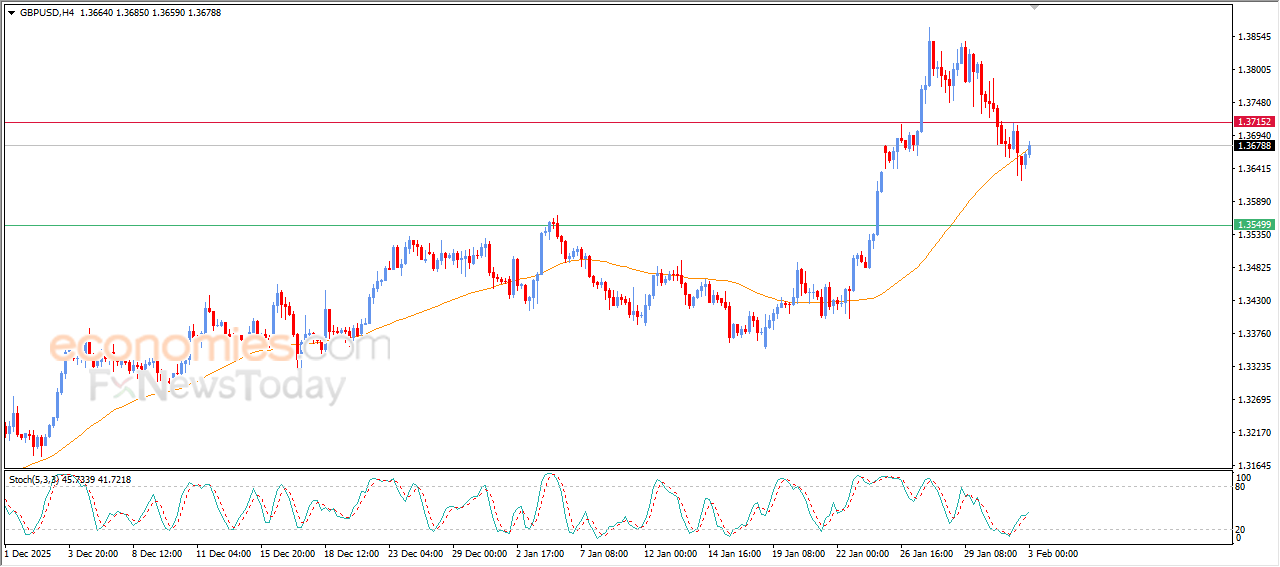Click the 1.31645 price axis label
Viewport: 1280px width, 567px height.
[1254, 466]
